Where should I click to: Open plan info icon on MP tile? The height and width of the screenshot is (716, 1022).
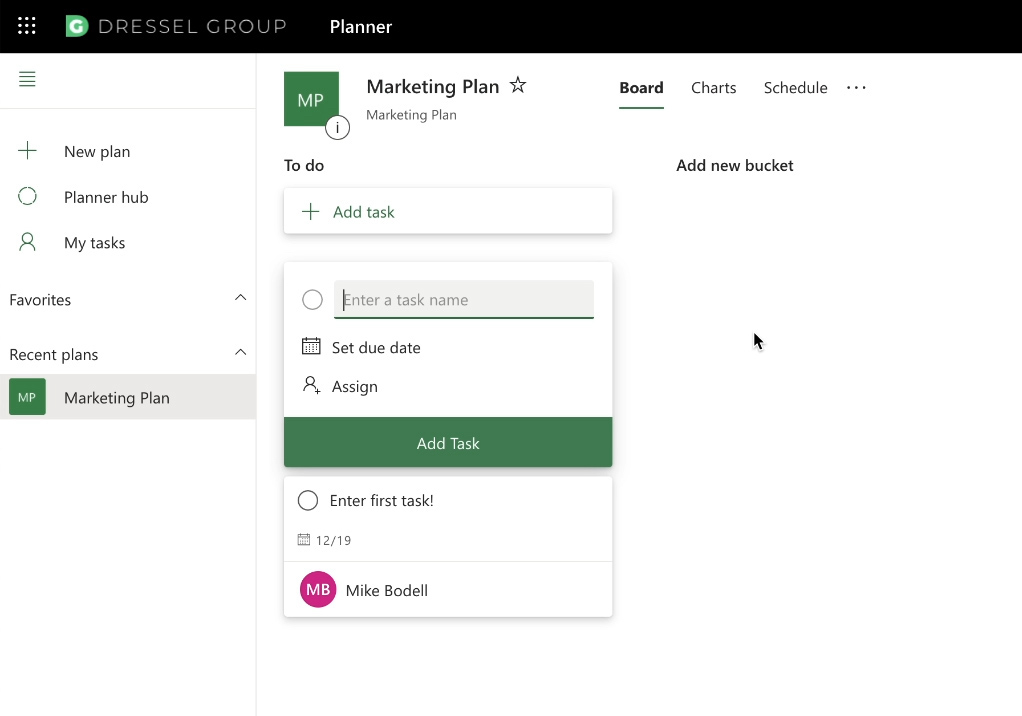tap(337, 128)
